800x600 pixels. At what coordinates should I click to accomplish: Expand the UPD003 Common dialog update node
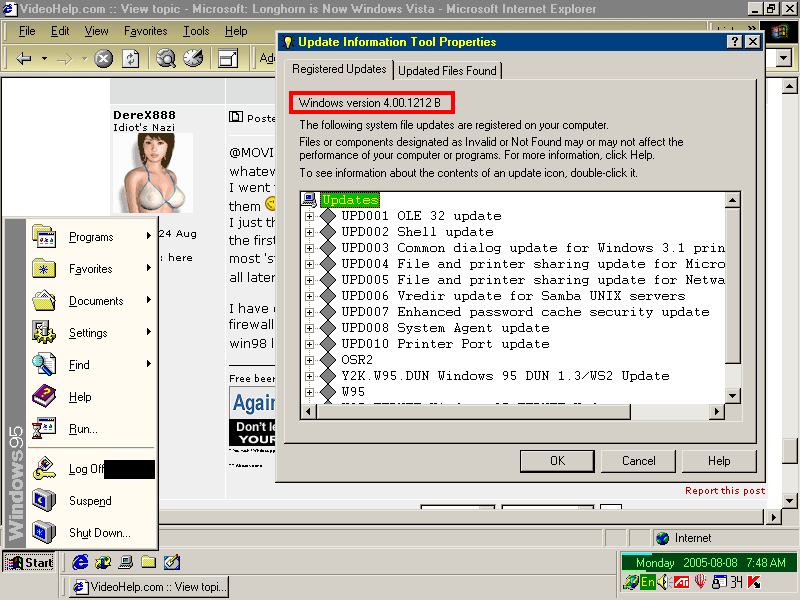pos(309,248)
